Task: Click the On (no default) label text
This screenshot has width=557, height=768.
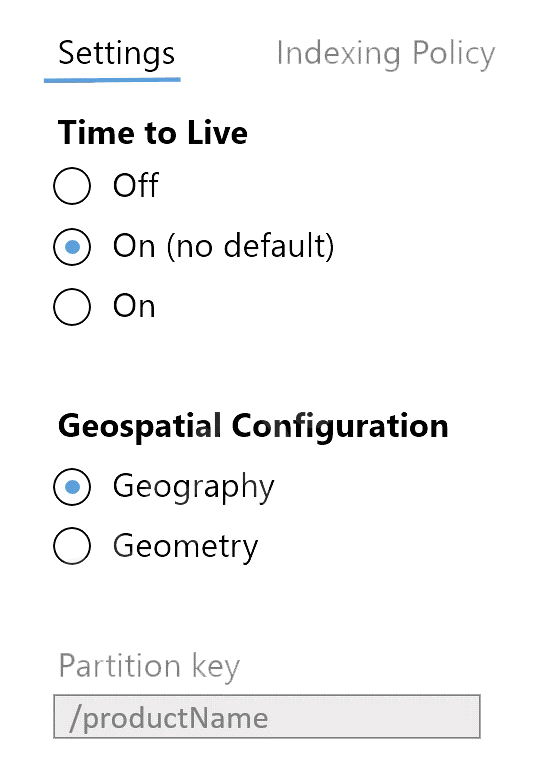Action: [223, 246]
